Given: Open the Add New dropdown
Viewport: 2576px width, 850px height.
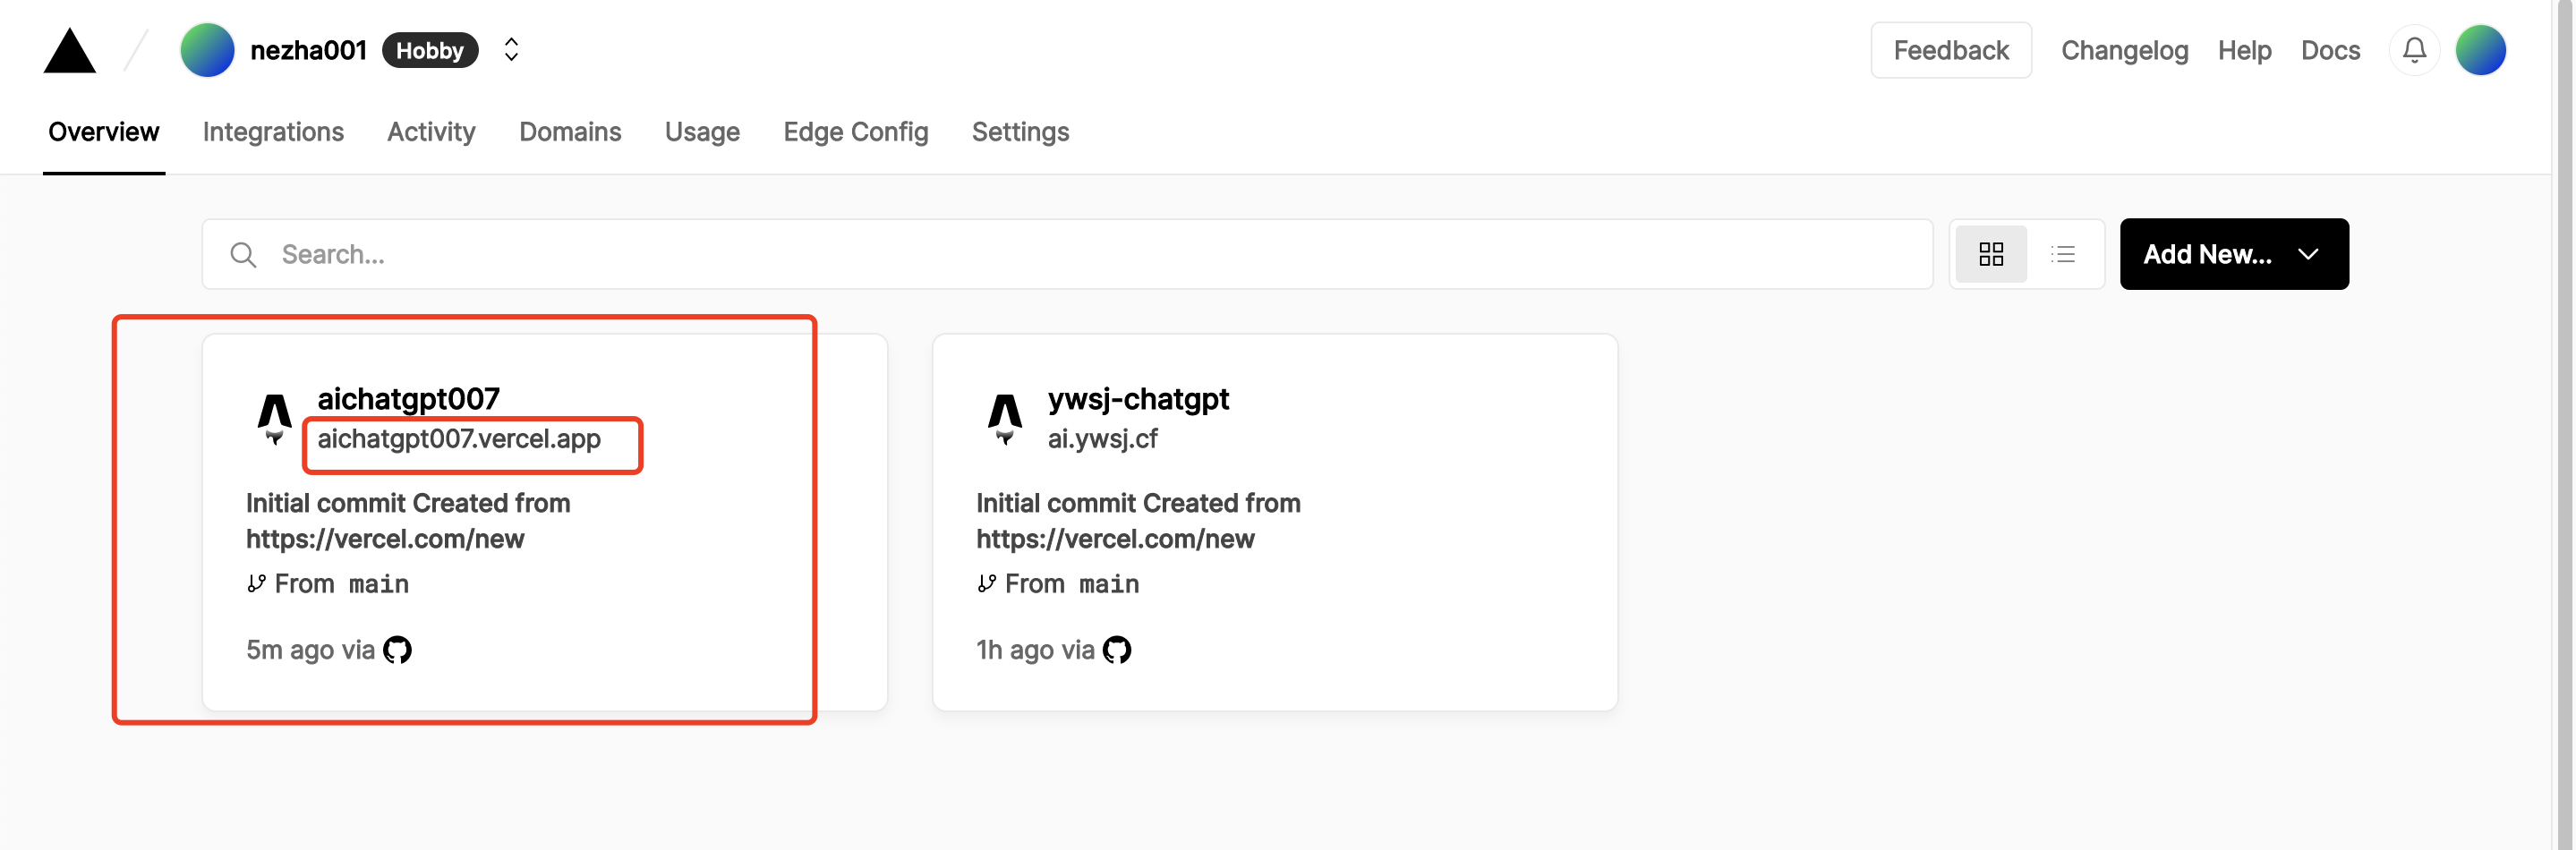Looking at the screenshot, I should pyautogui.click(x=2233, y=254).
